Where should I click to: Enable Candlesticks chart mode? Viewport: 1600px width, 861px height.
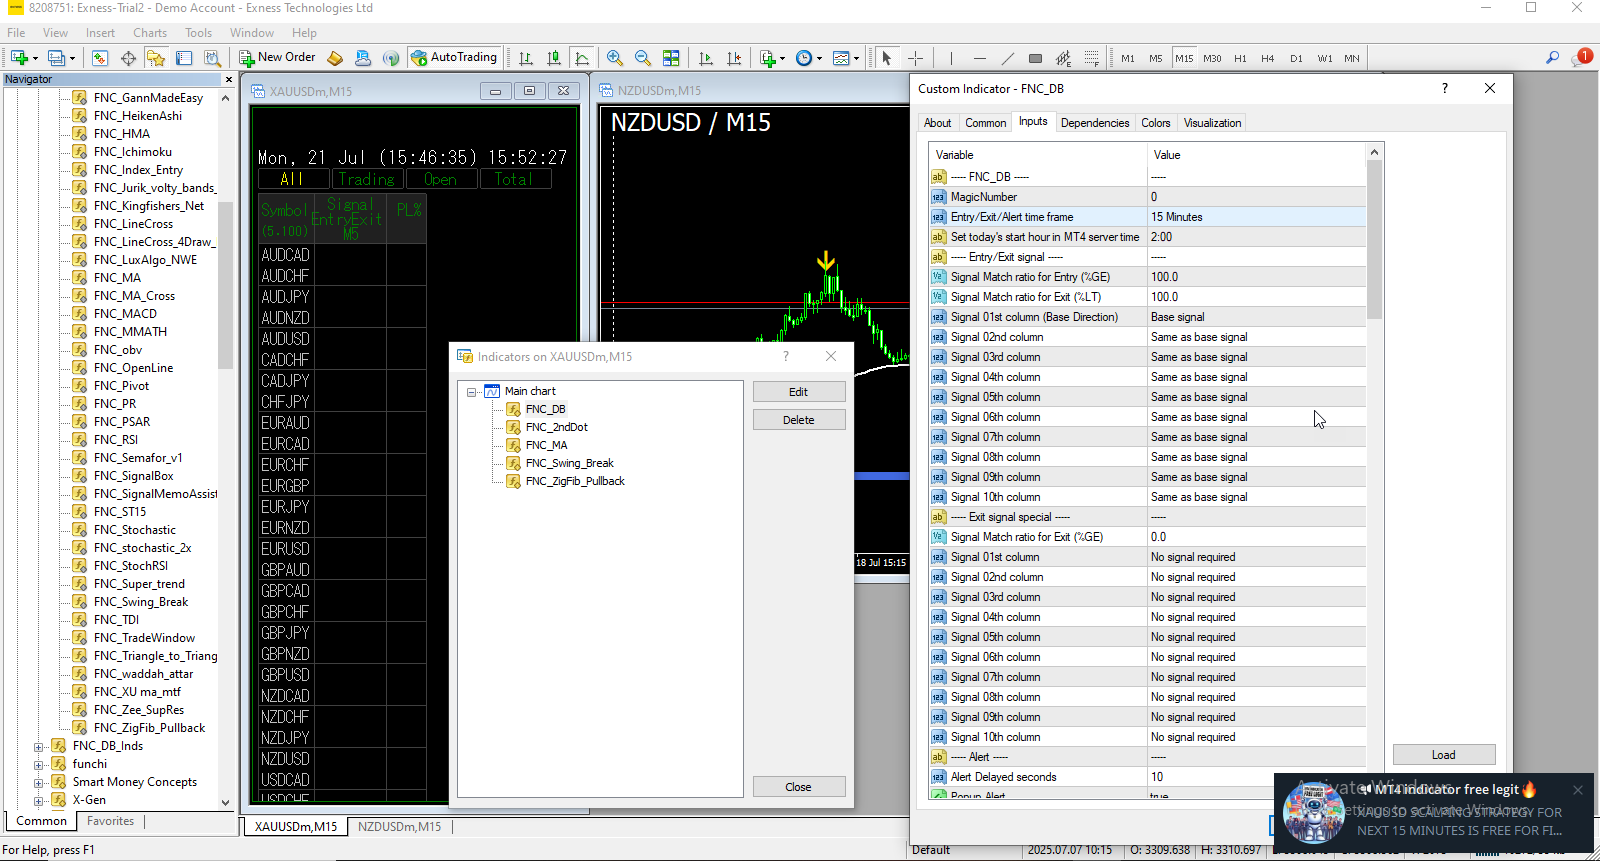[x=554, y=58]
